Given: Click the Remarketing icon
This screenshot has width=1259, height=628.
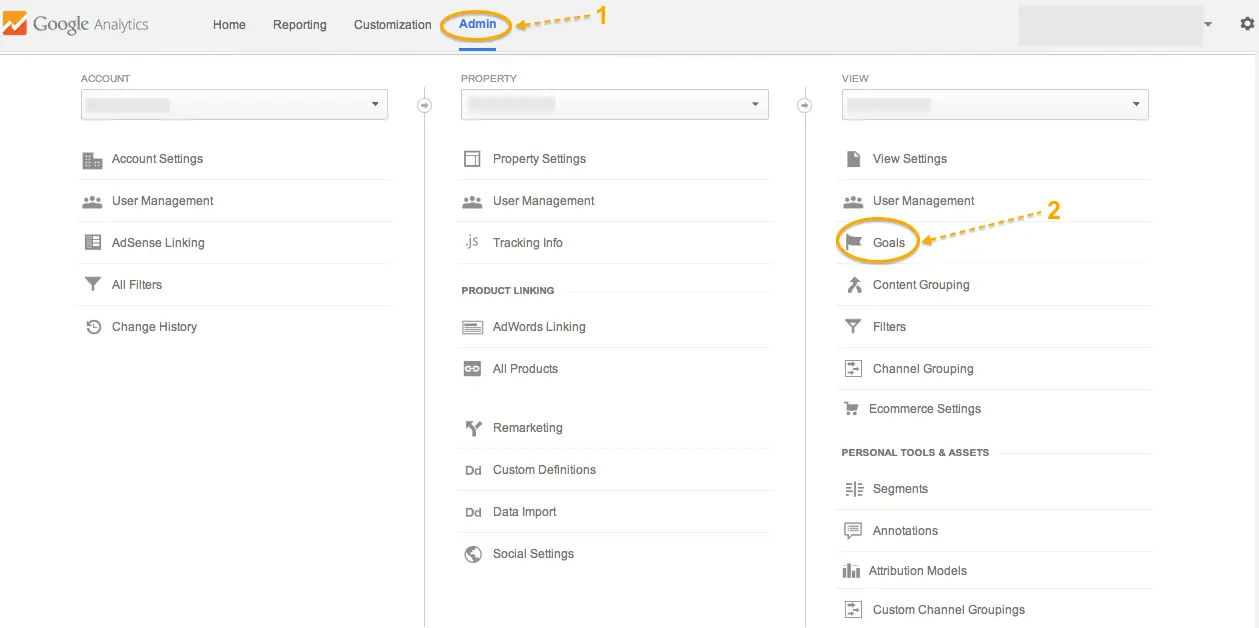Looking at the screenshot, I should 473,428.
